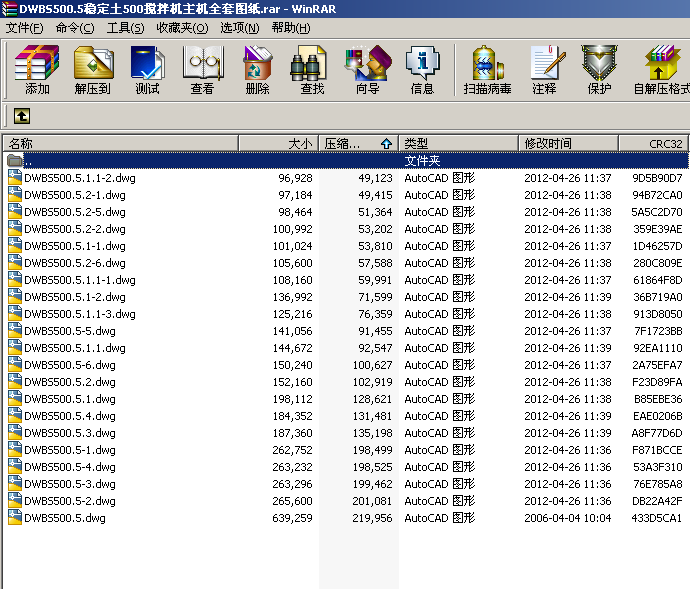Click the icon of DWBS500.5.1-2.dwg
Image resolution: width=690 pixels, height=589 pixels.
coord(15,297)
